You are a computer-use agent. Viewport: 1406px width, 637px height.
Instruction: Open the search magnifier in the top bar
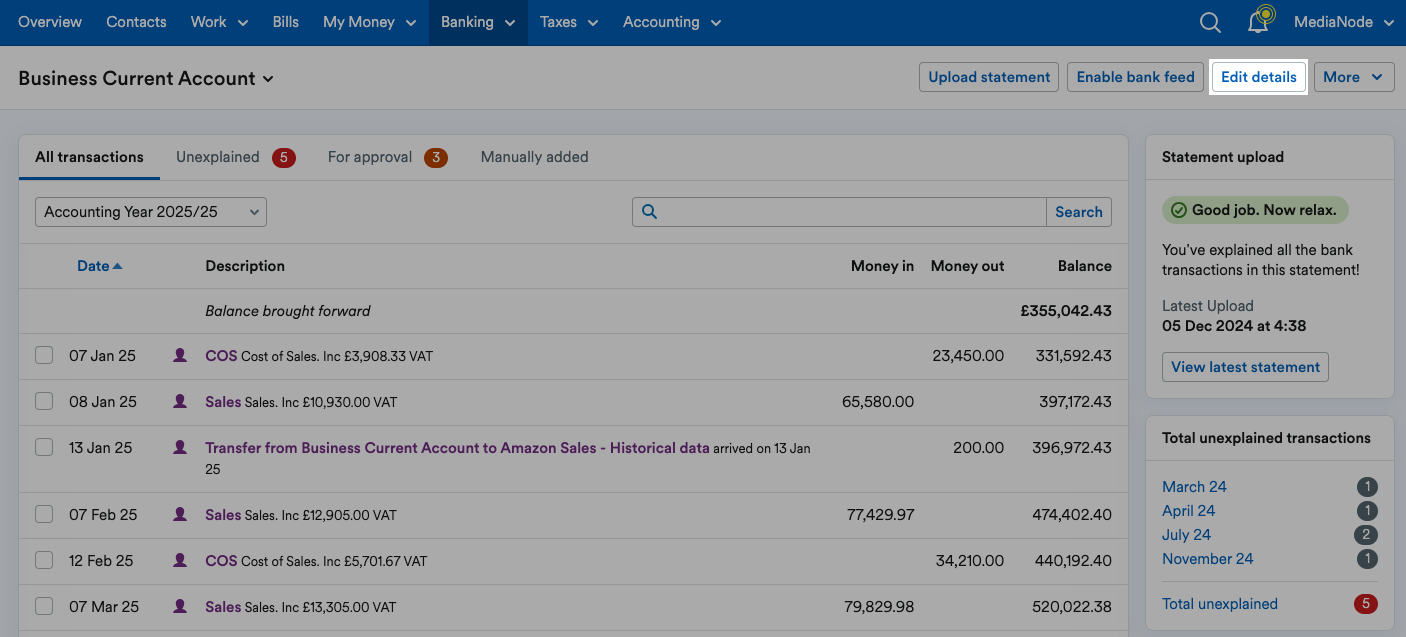(x=1210, y=22)
